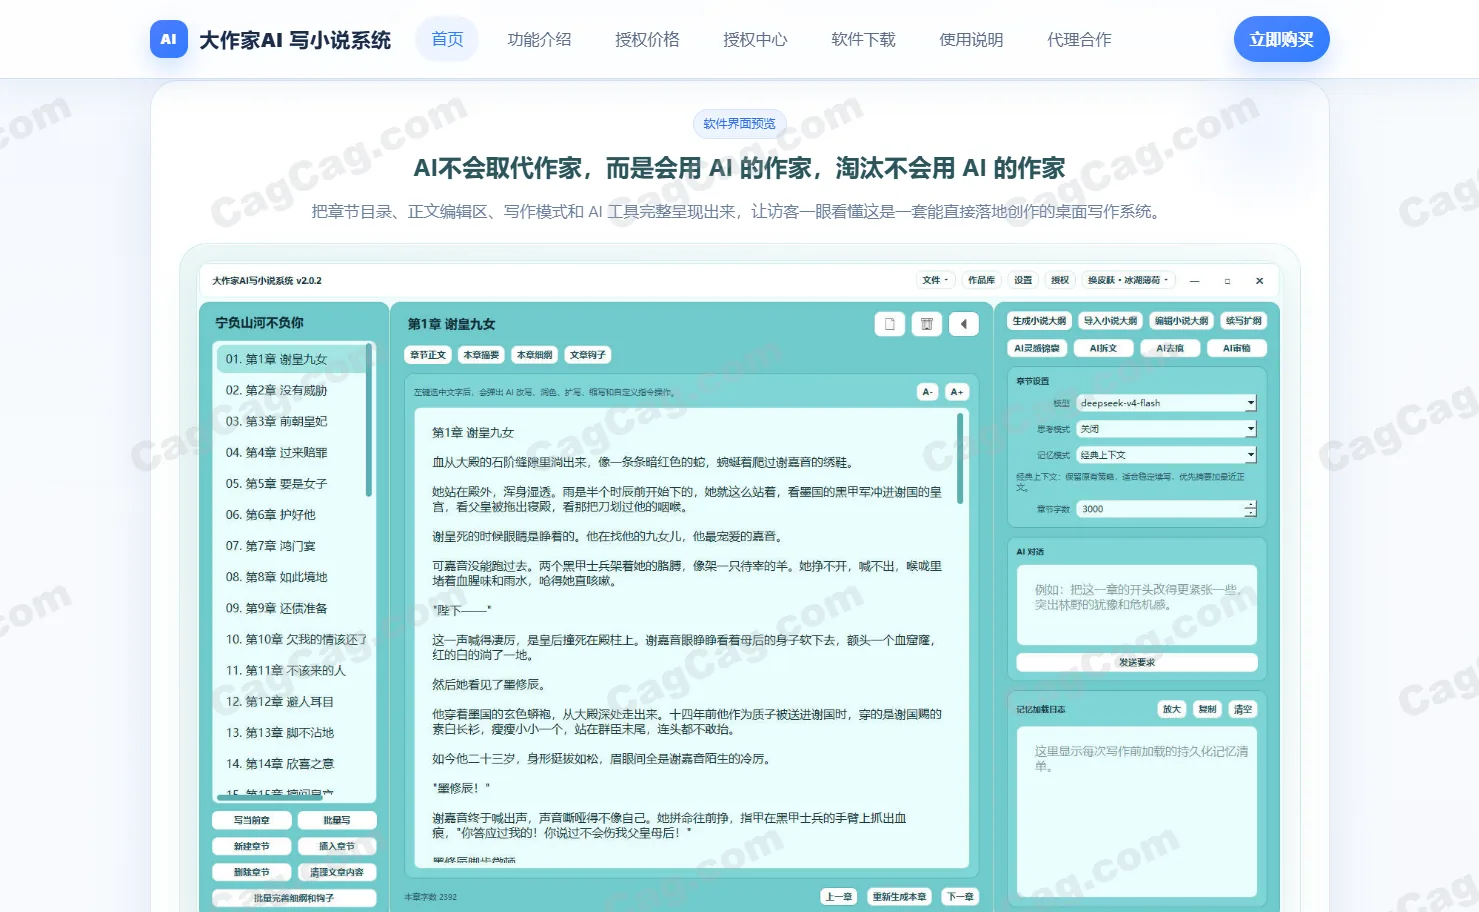This screenshot has width=1479, height=912.
Task: Click the 放大 button in memory log
Action: click(x=1171, y=709)
